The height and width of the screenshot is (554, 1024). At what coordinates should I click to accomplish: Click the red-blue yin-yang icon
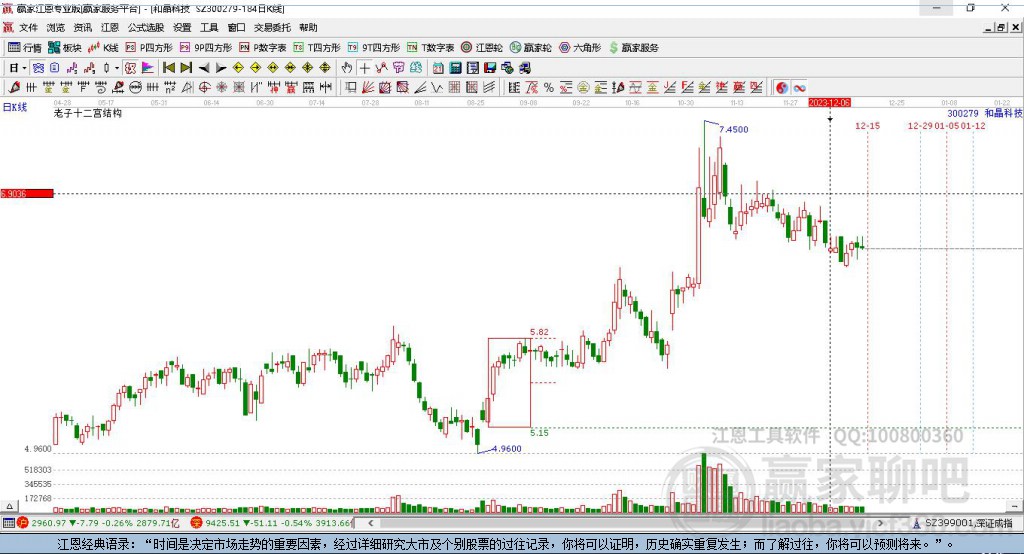point(781,87)
